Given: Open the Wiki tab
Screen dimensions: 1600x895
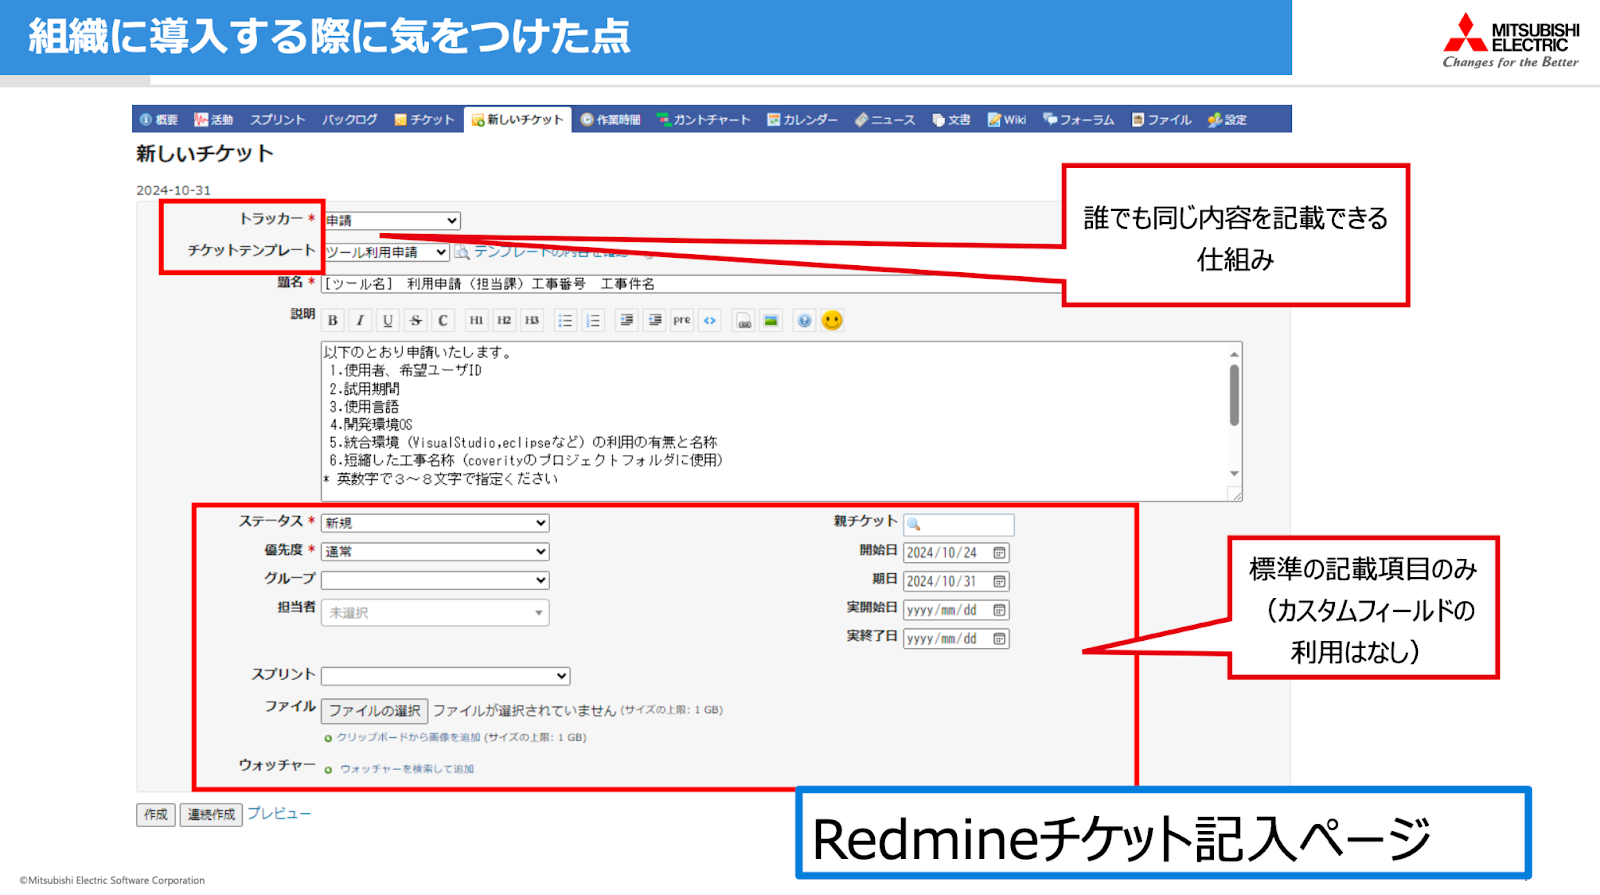Looking at the screenshot, I should [1007, 119].
